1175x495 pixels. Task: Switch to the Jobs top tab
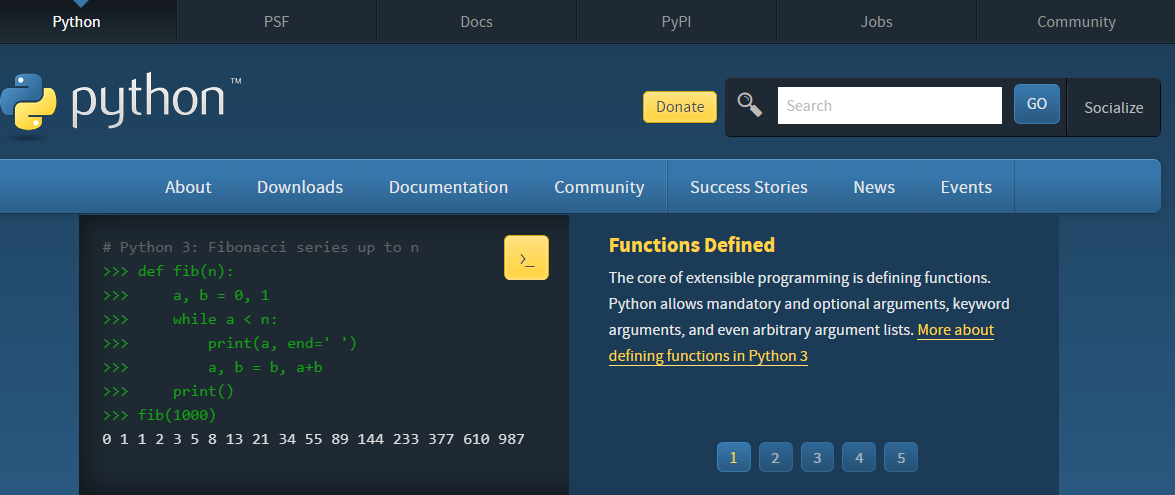(876, 21)
